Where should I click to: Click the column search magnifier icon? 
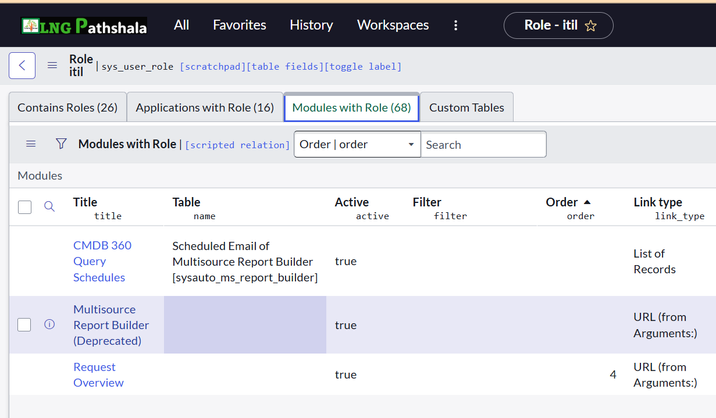point(49,206)
